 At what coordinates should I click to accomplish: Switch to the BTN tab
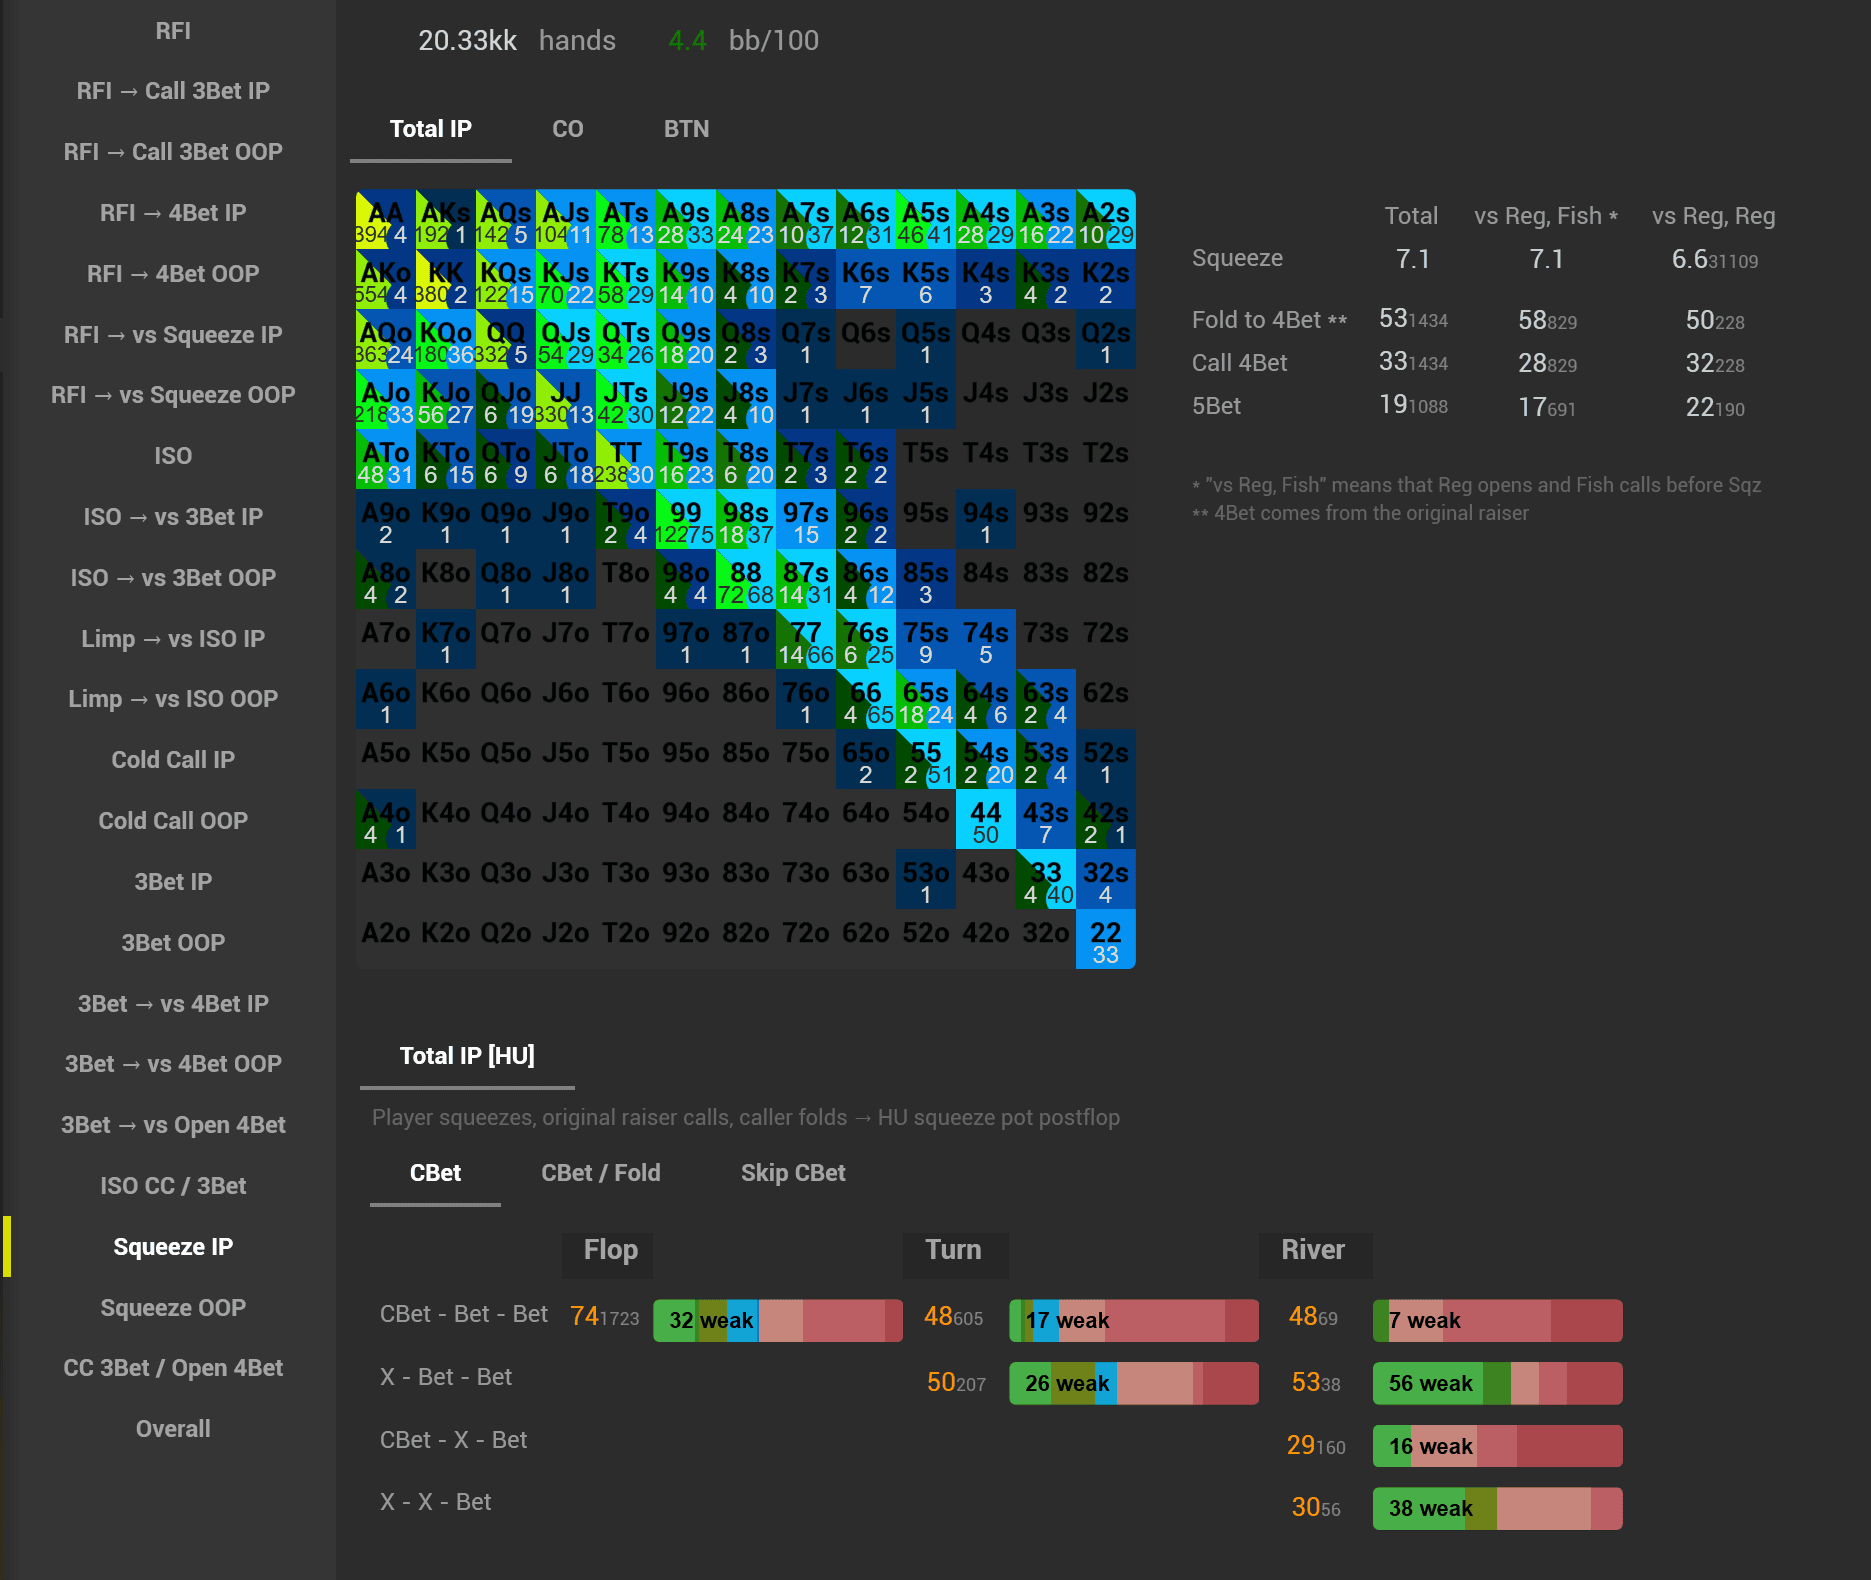[x=686, y=129]
